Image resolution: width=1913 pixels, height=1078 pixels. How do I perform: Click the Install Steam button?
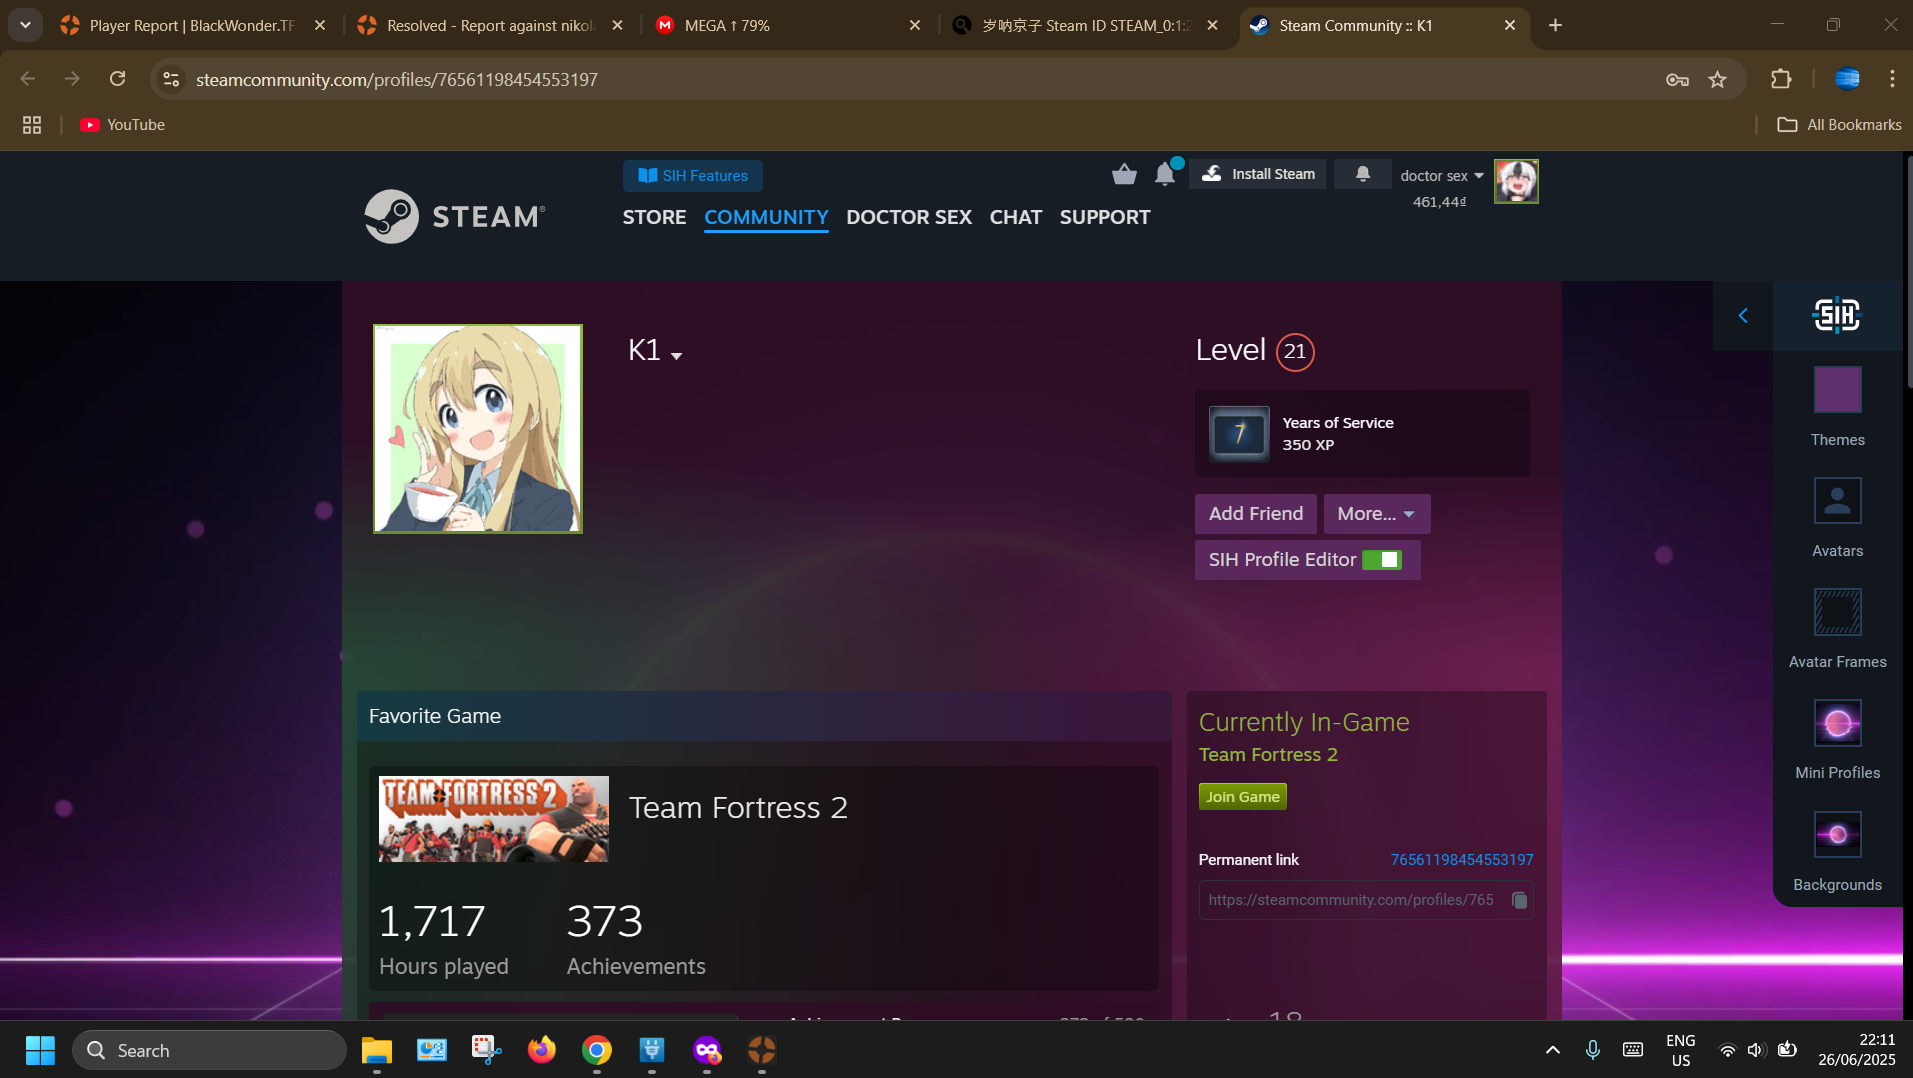1258,174
